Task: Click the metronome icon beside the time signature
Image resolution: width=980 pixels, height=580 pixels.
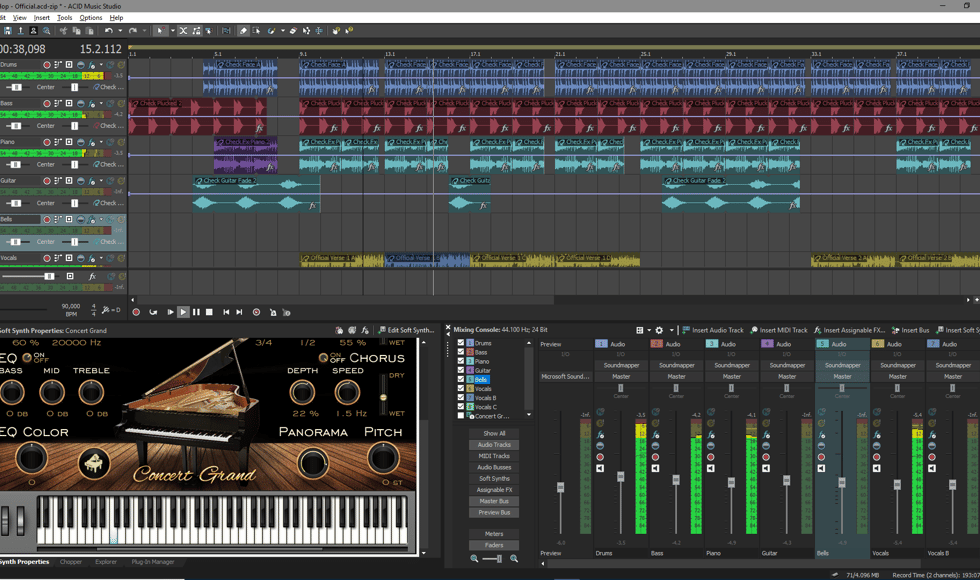Action: point(107,310)
